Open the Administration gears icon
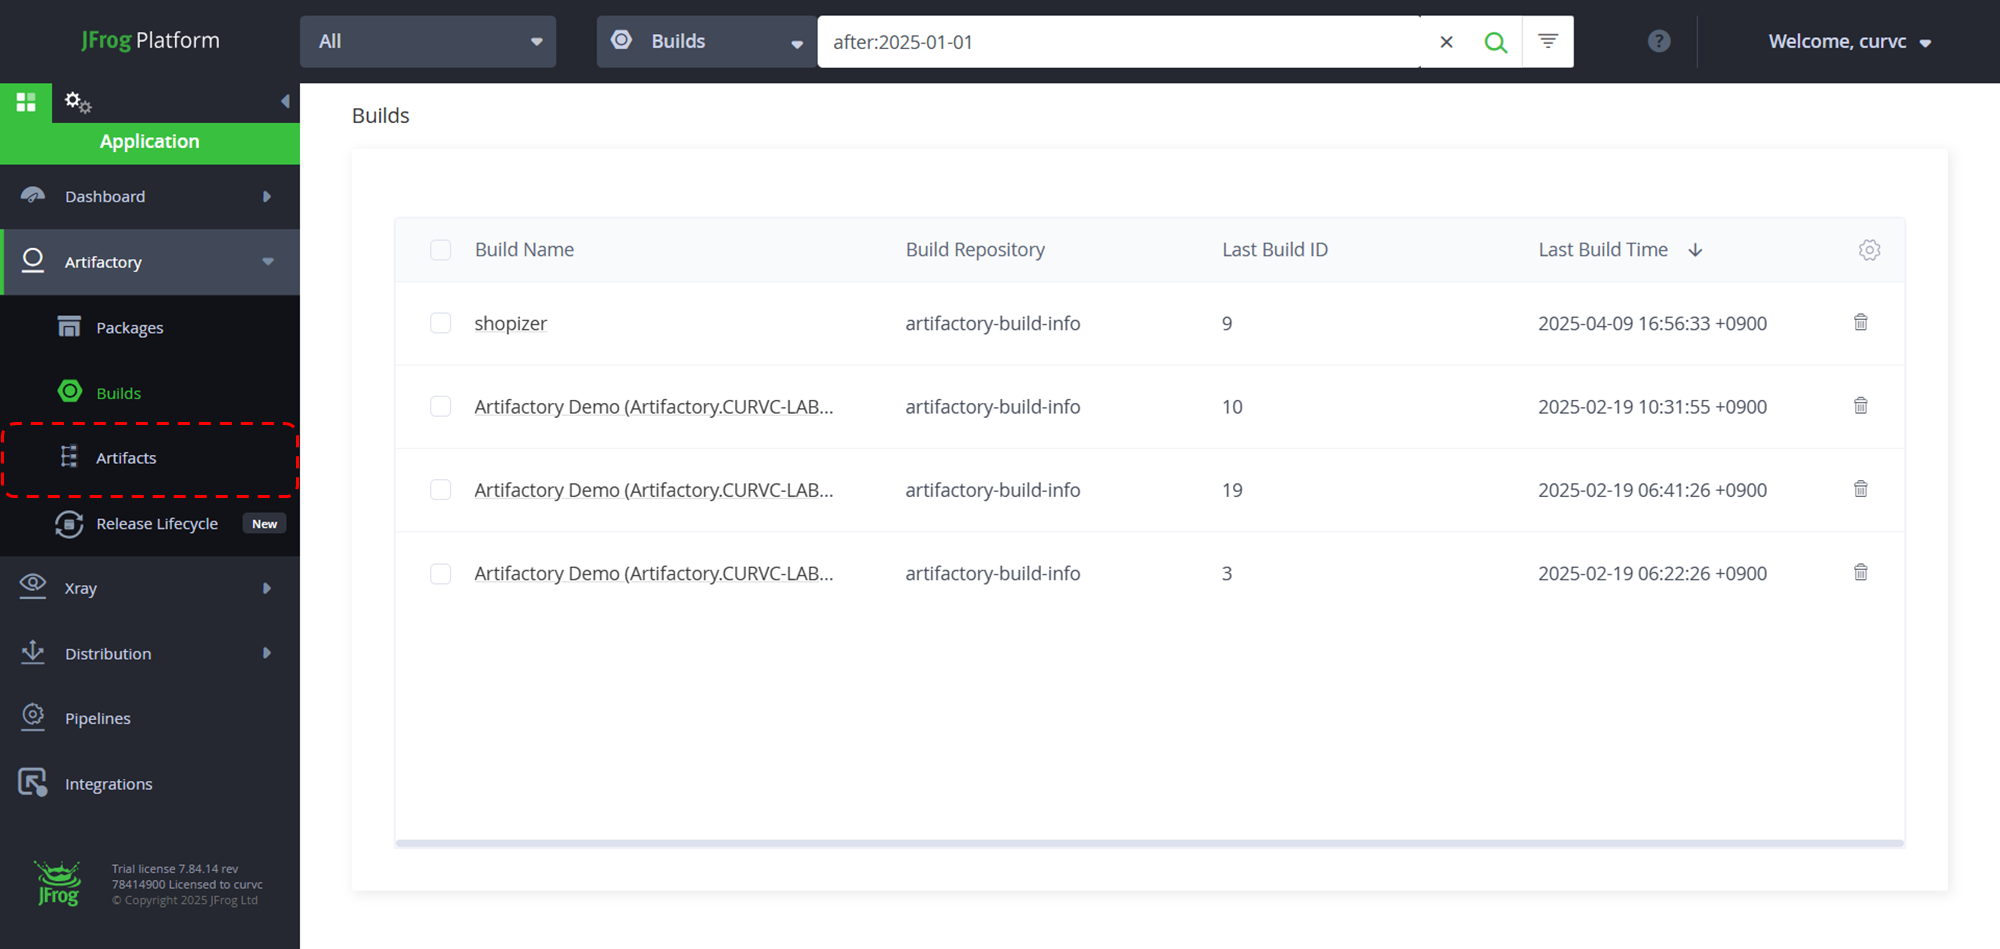Screen dimensions: 2000x949 77,102
